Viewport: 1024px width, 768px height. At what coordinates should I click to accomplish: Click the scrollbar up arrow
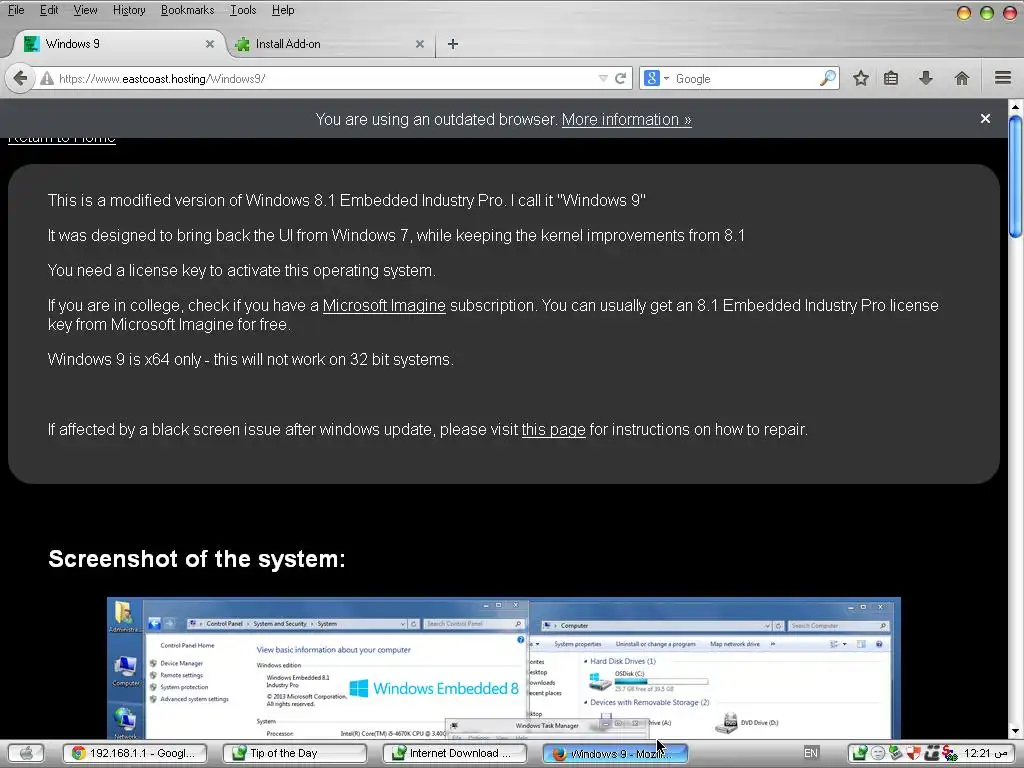click(1015, 106)
